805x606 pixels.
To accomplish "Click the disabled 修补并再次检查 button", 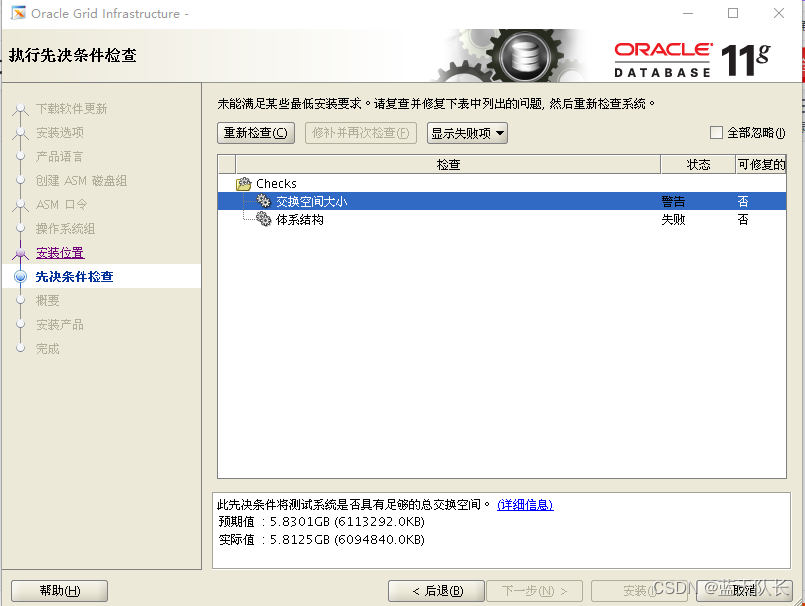I will tap(360, 133).
